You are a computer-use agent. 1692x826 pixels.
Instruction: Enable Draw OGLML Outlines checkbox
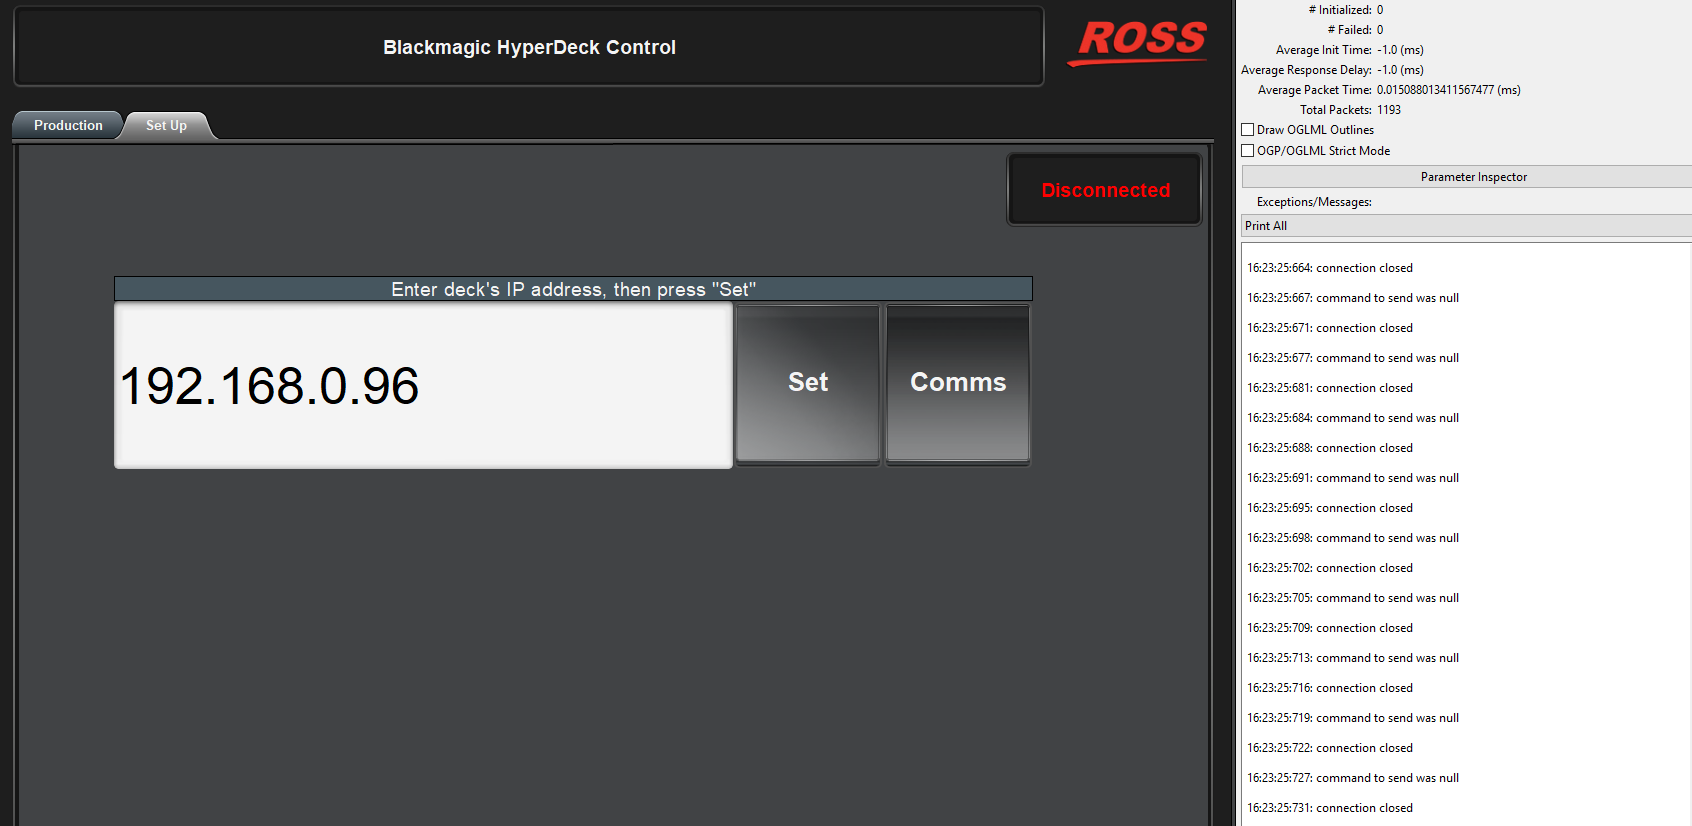1248,130
